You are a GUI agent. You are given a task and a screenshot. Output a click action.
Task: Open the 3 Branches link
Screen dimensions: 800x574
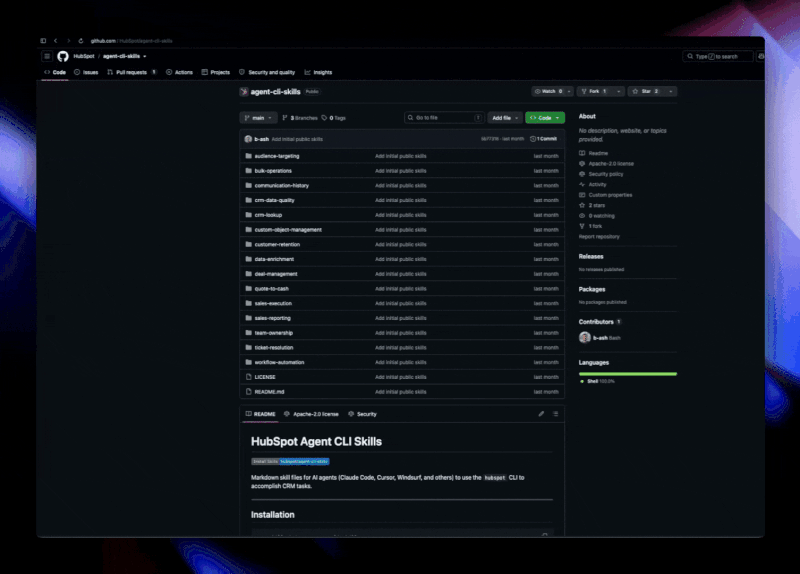300,118
